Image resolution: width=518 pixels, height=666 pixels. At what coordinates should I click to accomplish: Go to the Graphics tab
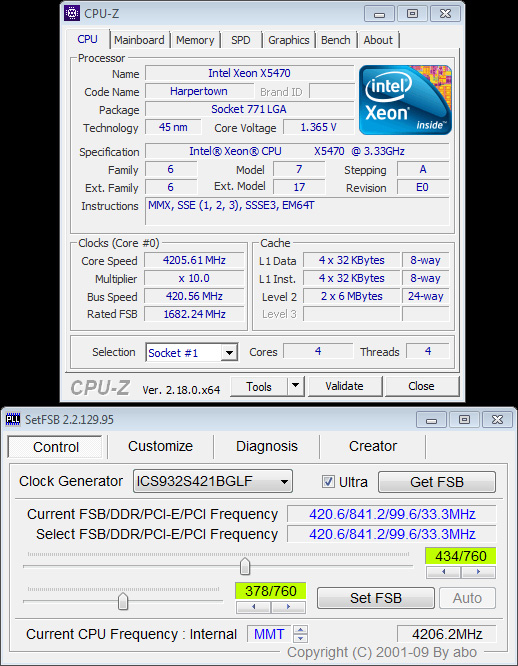[x=289, y=40]
